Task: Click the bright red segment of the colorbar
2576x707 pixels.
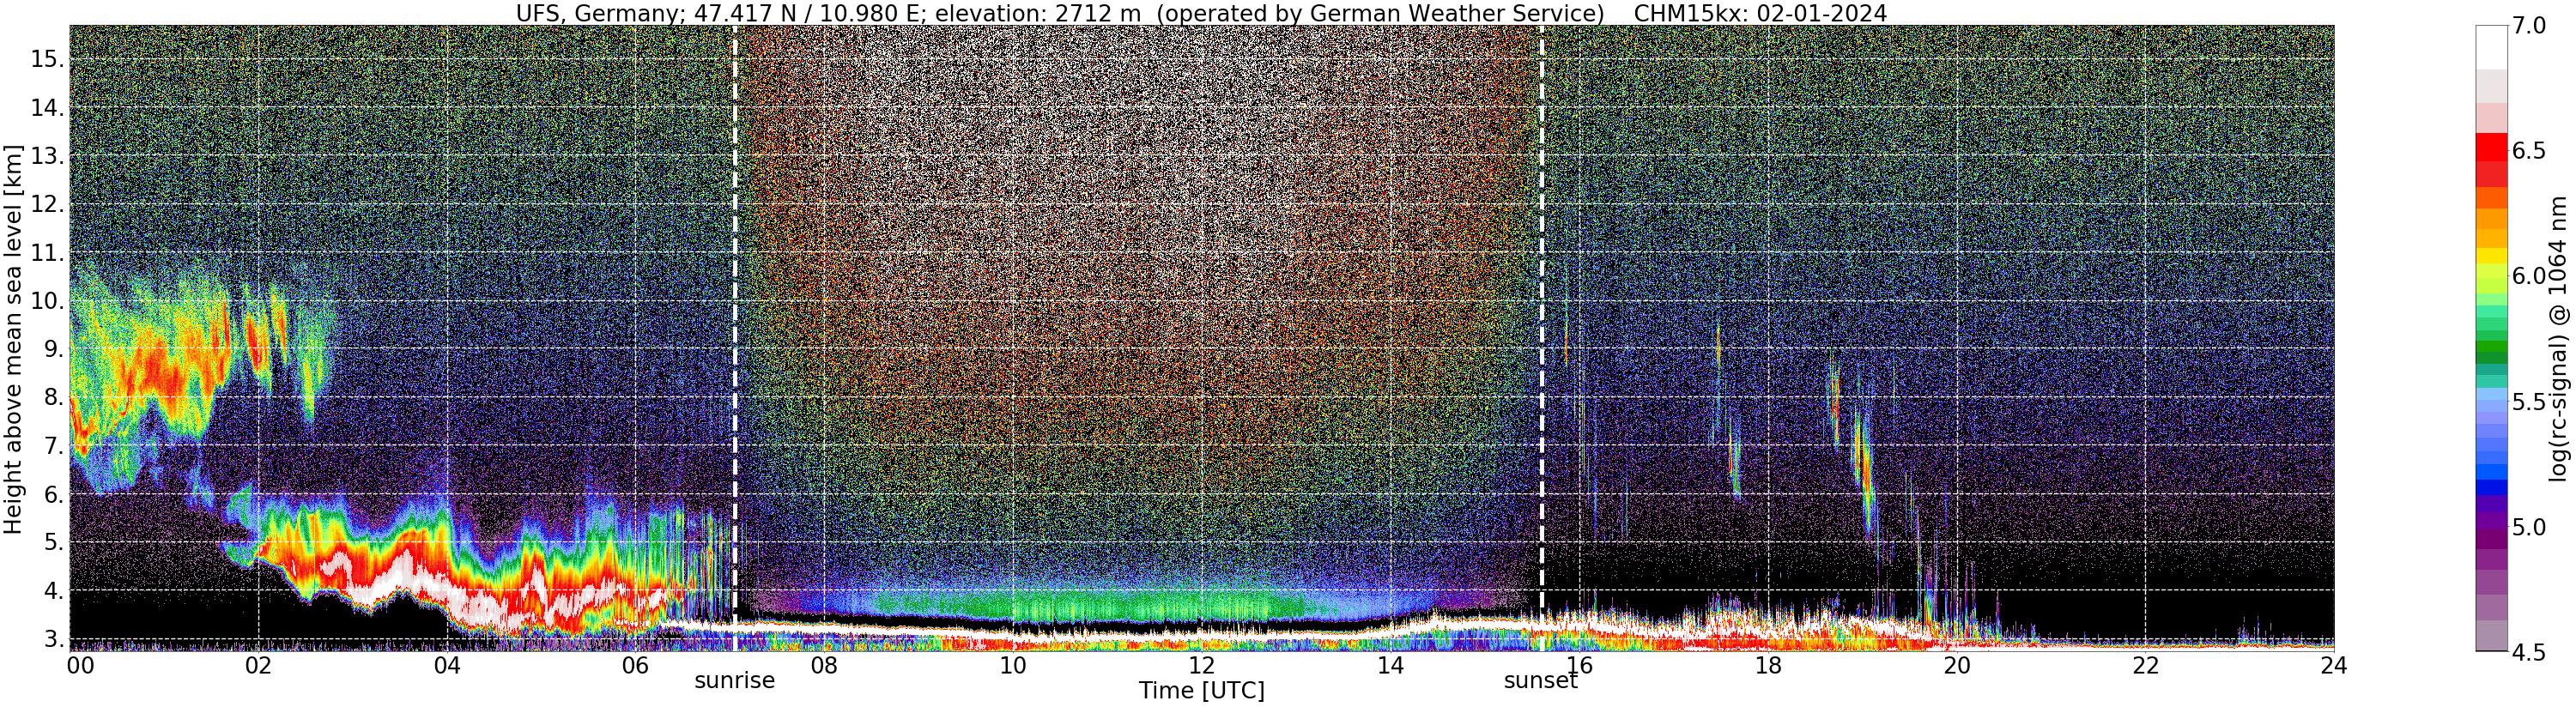Action: click(2491, 147)
